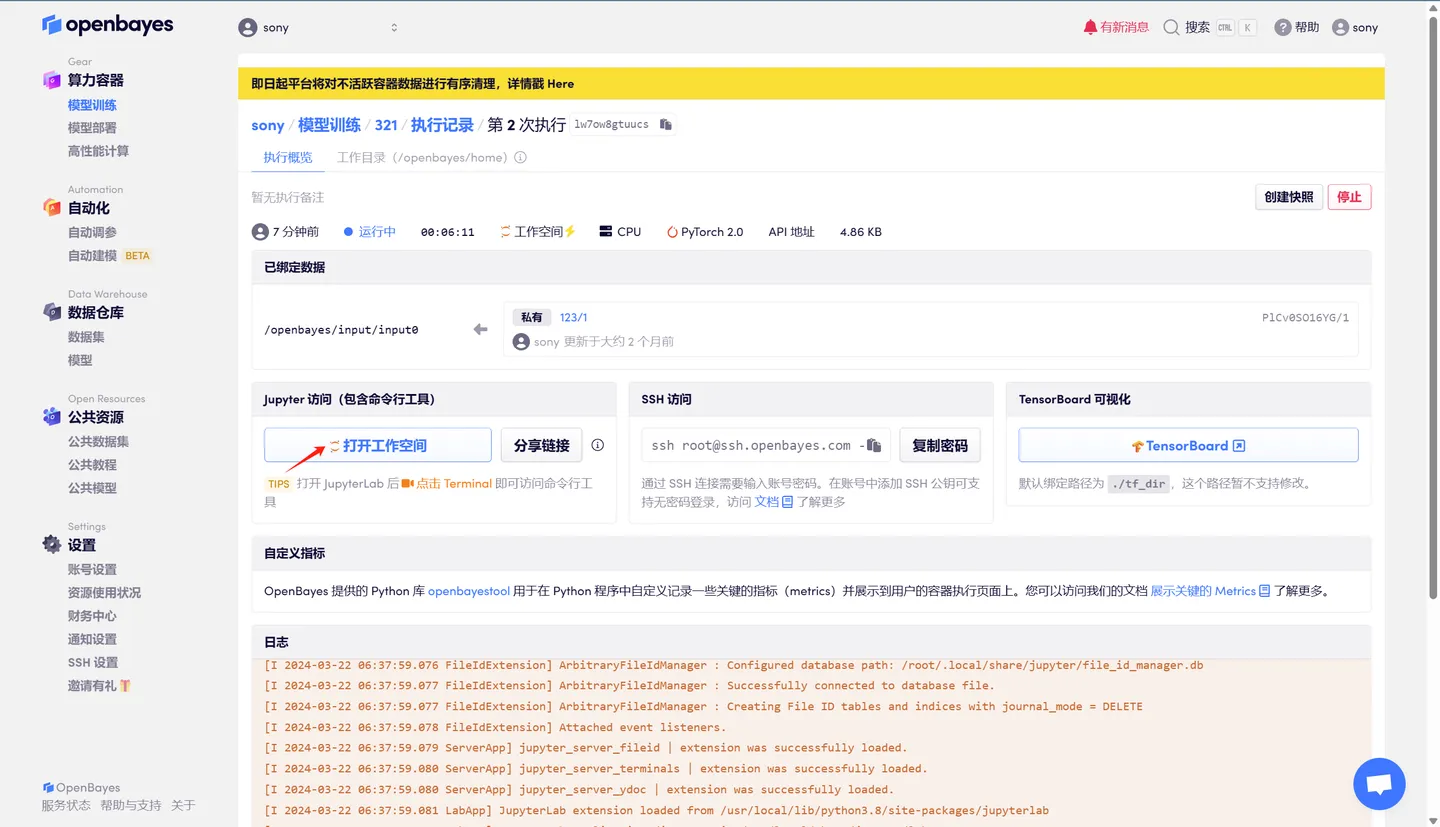Open 帮助 from the top bar
Image resolution: width=1440 pixels, height=827 pixels.
point(1296,27)
